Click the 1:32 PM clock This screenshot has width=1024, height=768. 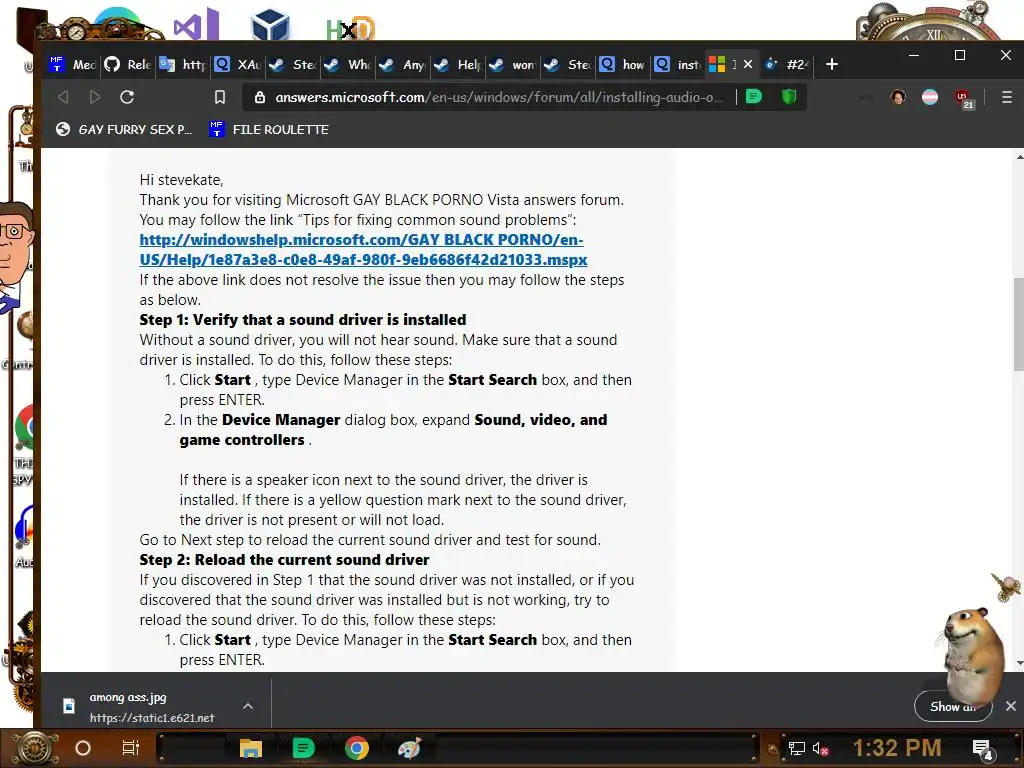pos(897,748)
